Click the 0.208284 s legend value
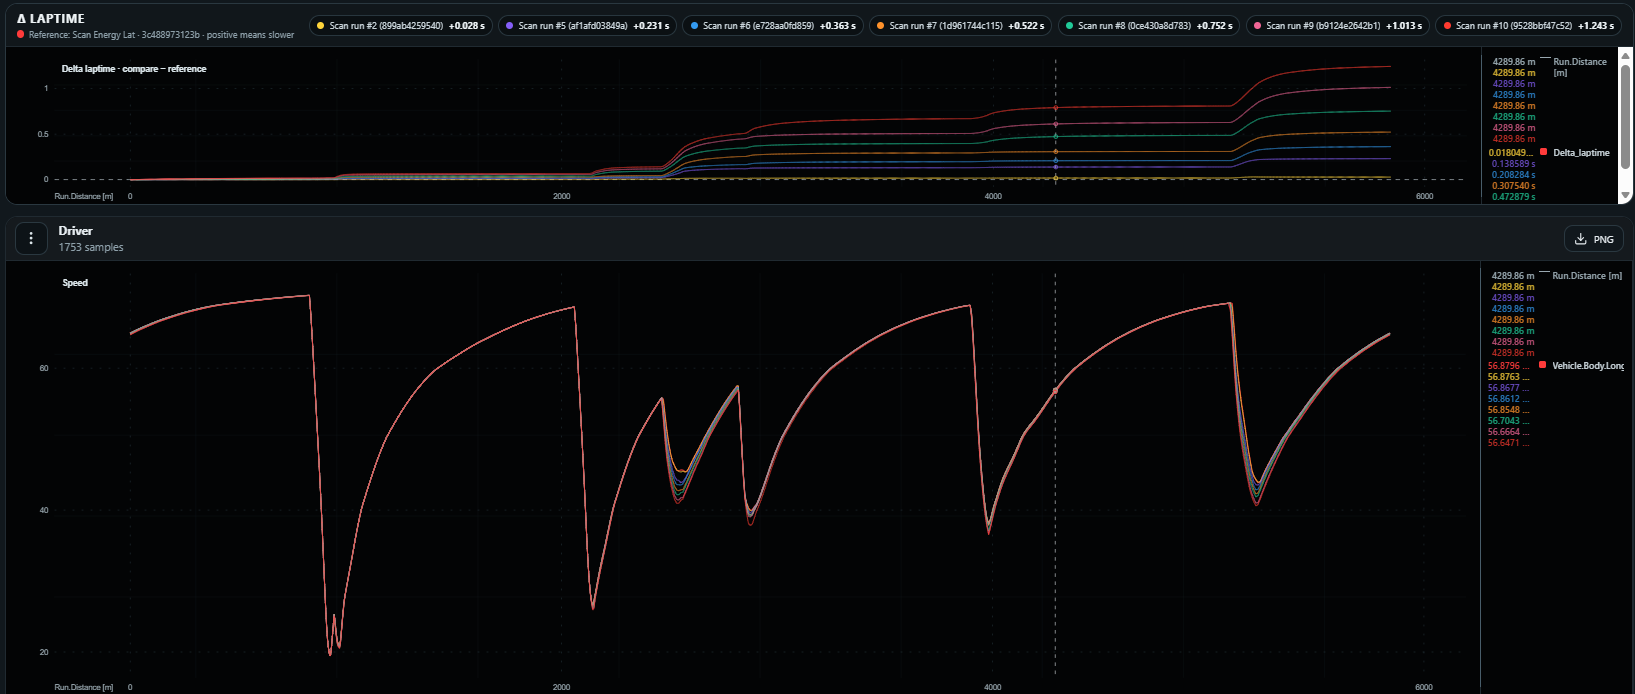 pos(1513,175)
